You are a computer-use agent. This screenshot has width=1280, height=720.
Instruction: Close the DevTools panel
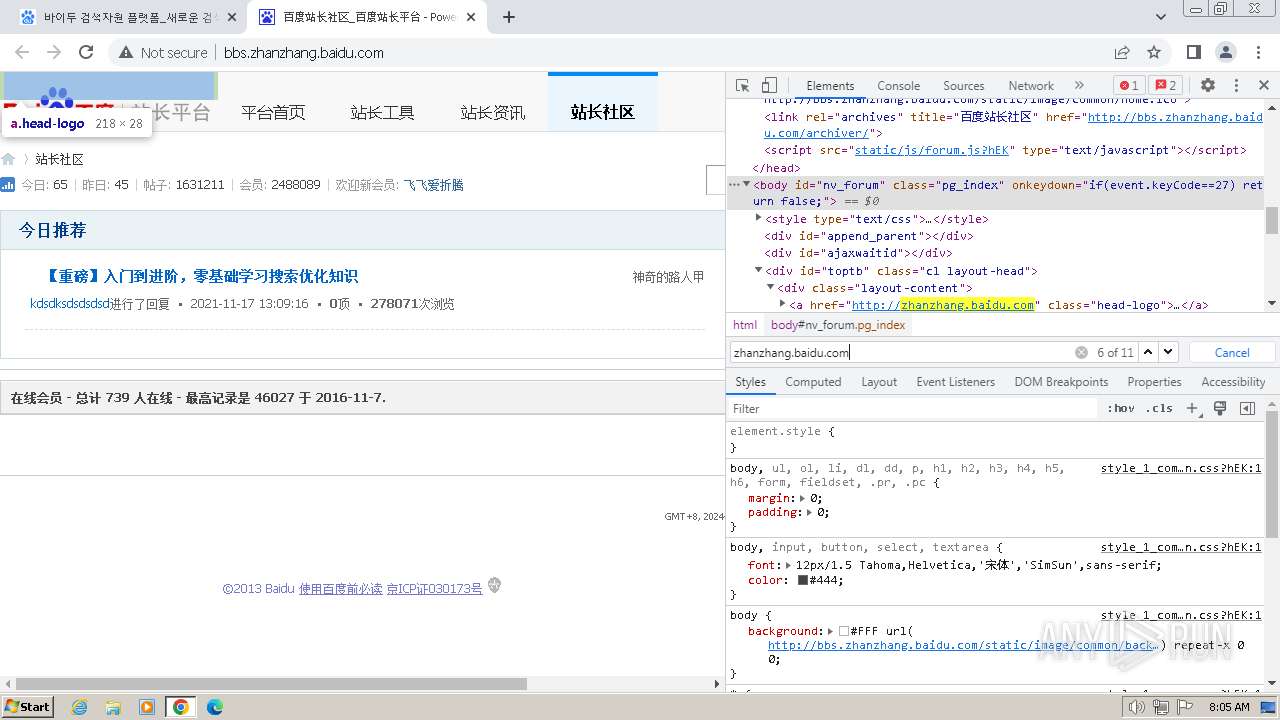click(x=1263, y=86)
